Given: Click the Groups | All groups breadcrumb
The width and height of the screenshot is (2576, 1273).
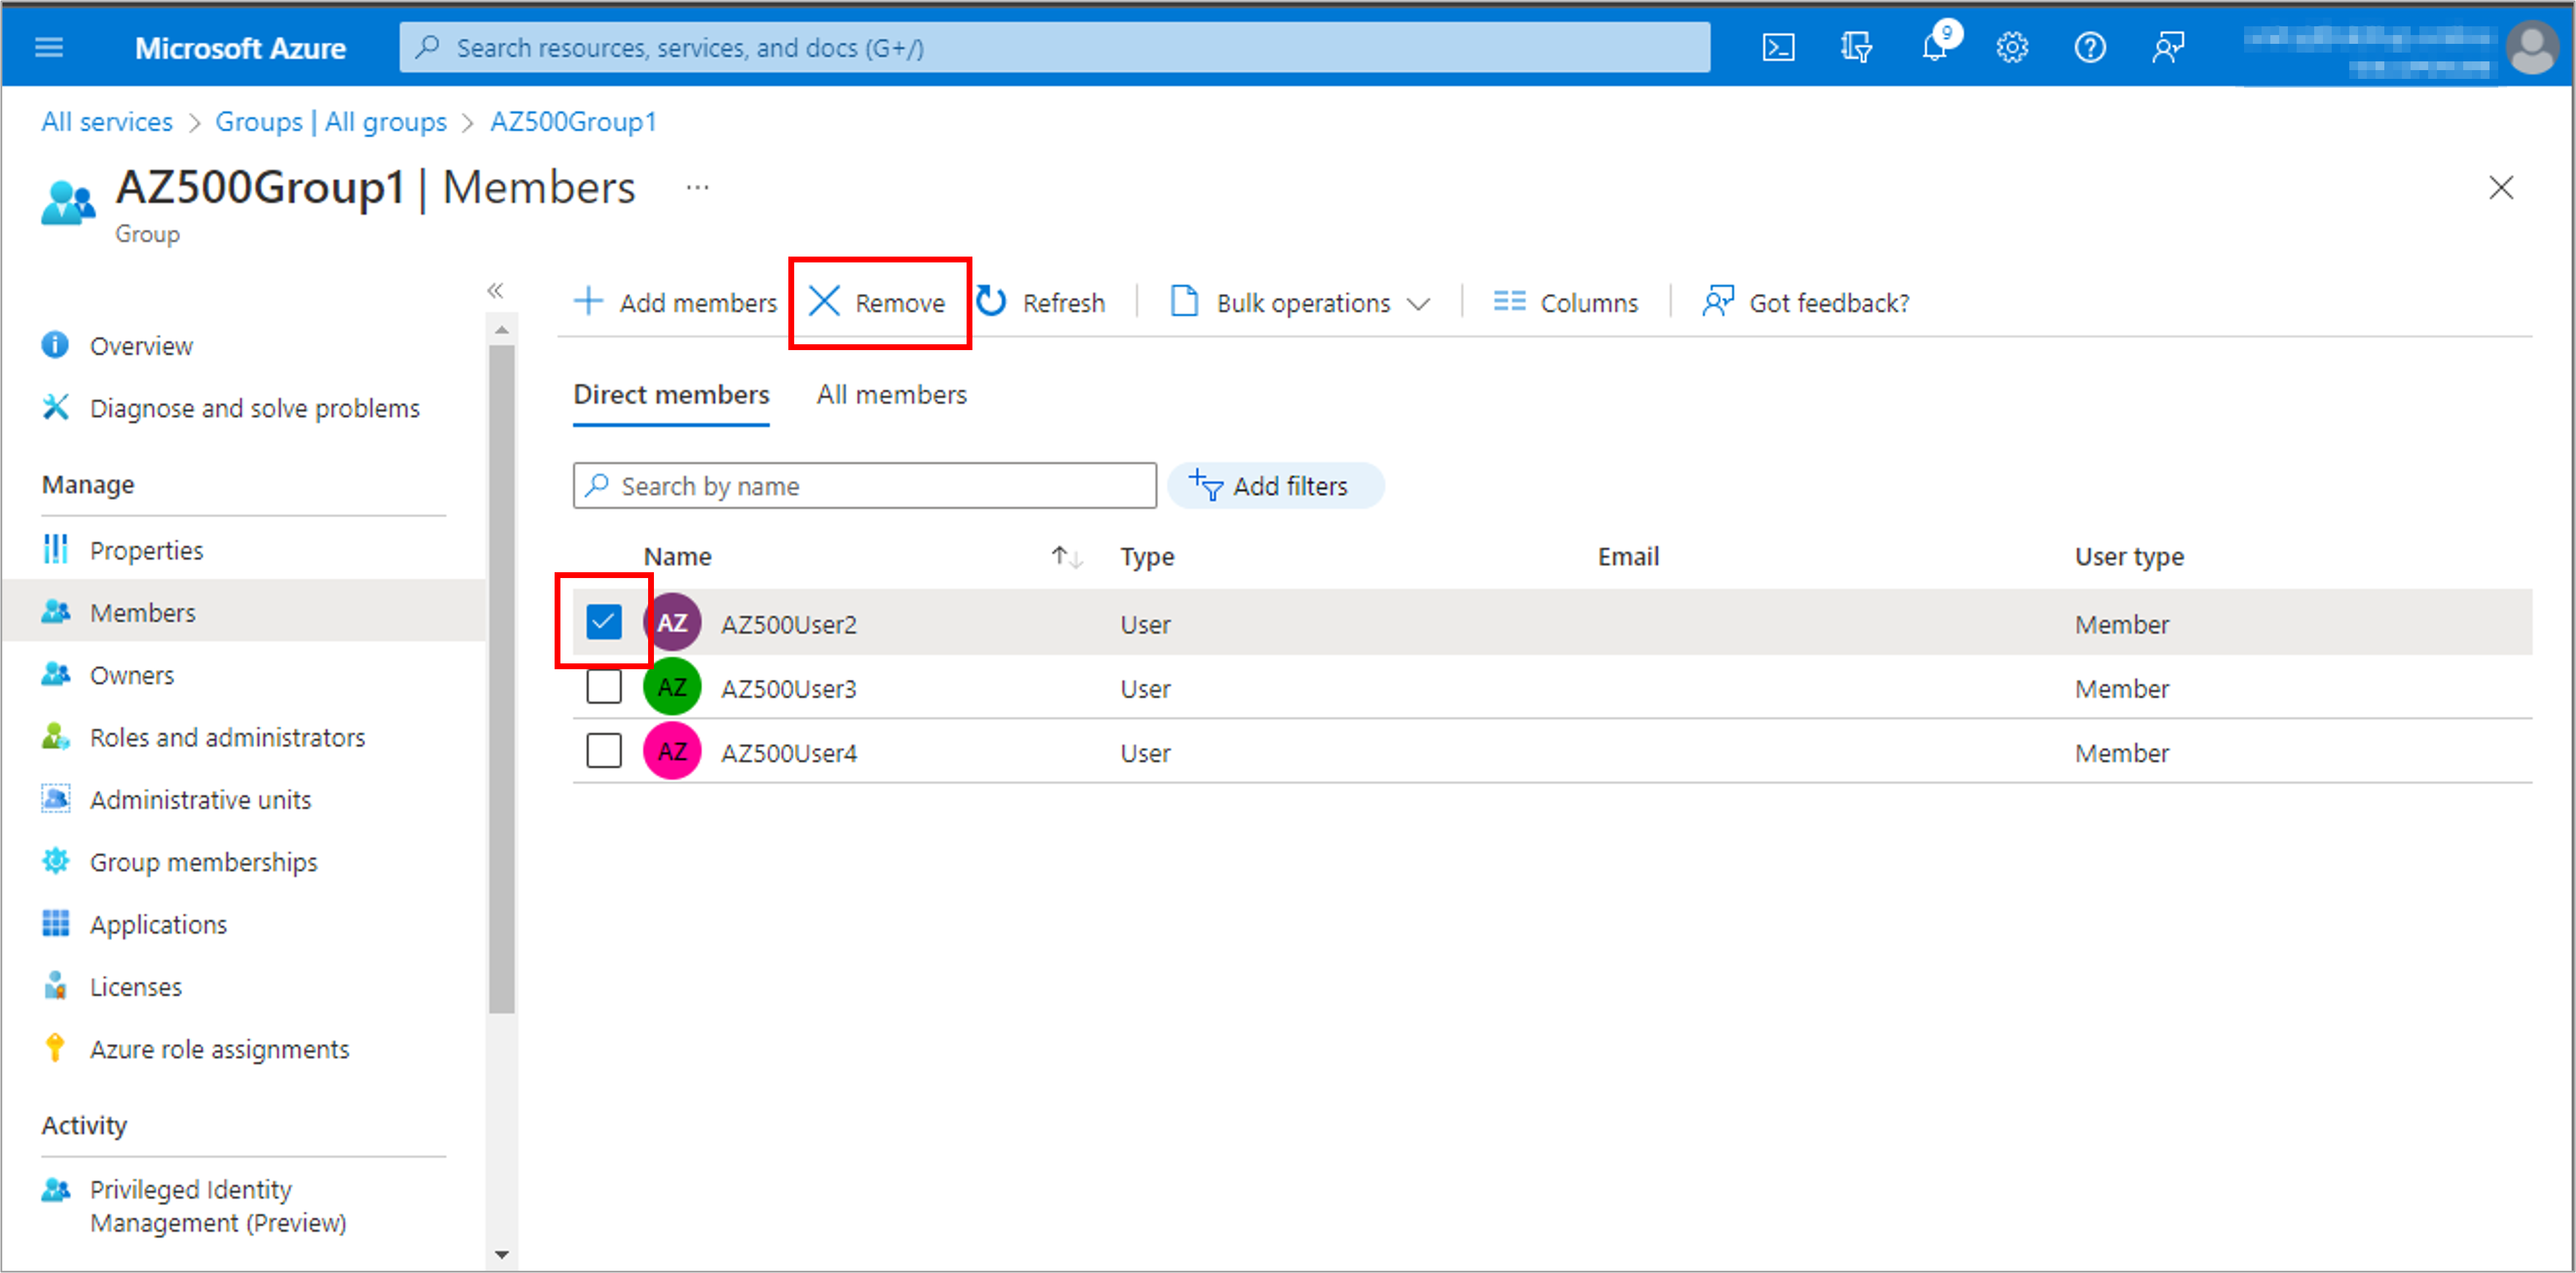Looking at the screenshot, I should point(331,122).
